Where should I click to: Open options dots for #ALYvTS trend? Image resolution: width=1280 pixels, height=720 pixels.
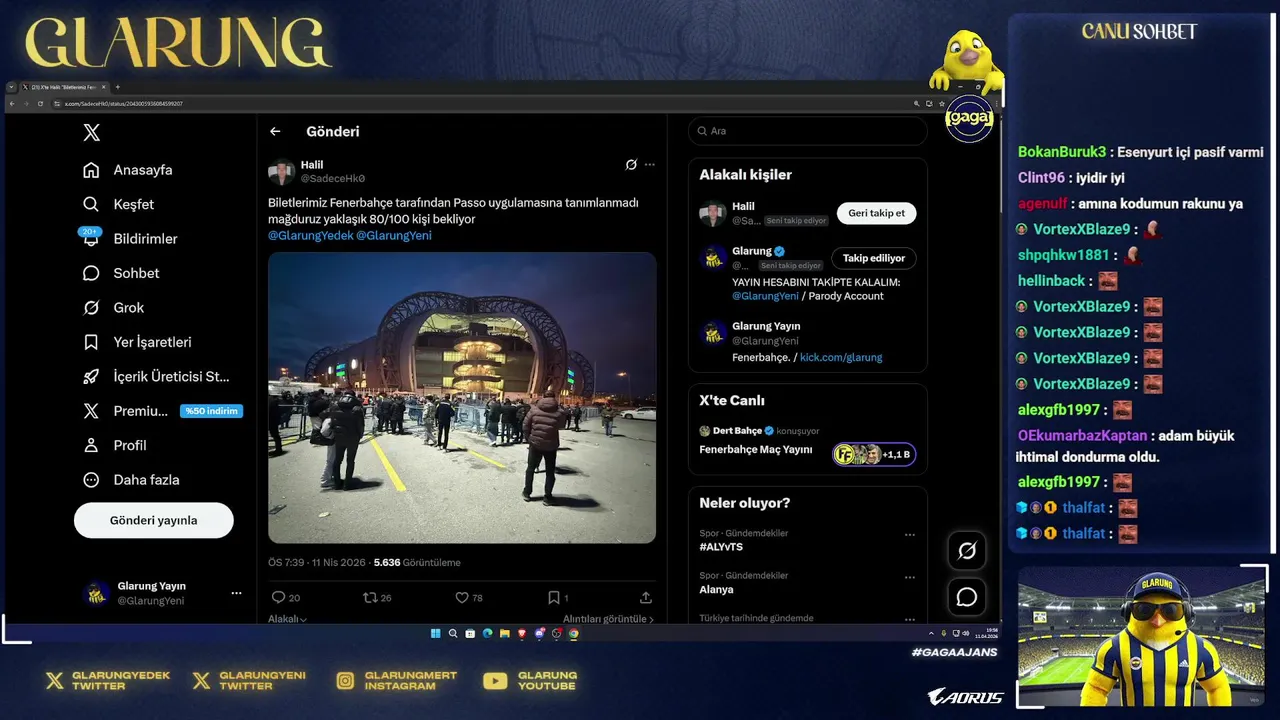point(910,535)
